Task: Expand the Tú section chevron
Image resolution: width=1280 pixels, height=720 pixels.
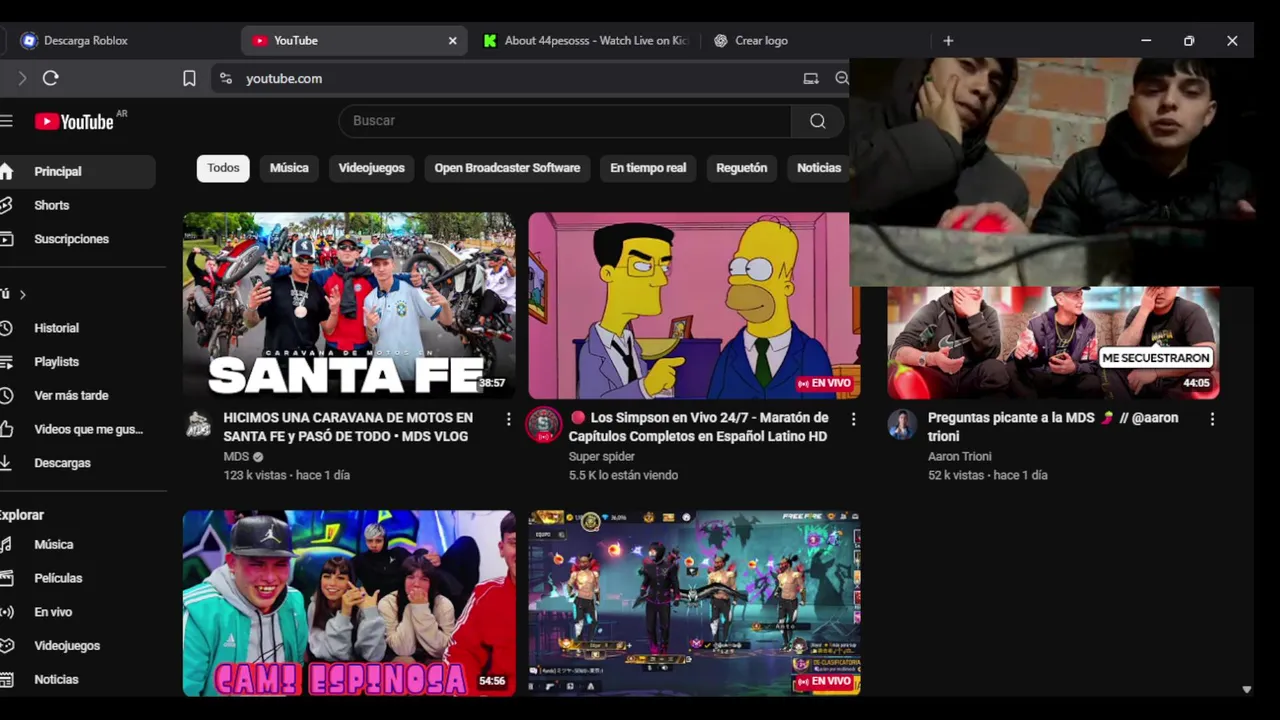Action: click(x=22, y=294)
